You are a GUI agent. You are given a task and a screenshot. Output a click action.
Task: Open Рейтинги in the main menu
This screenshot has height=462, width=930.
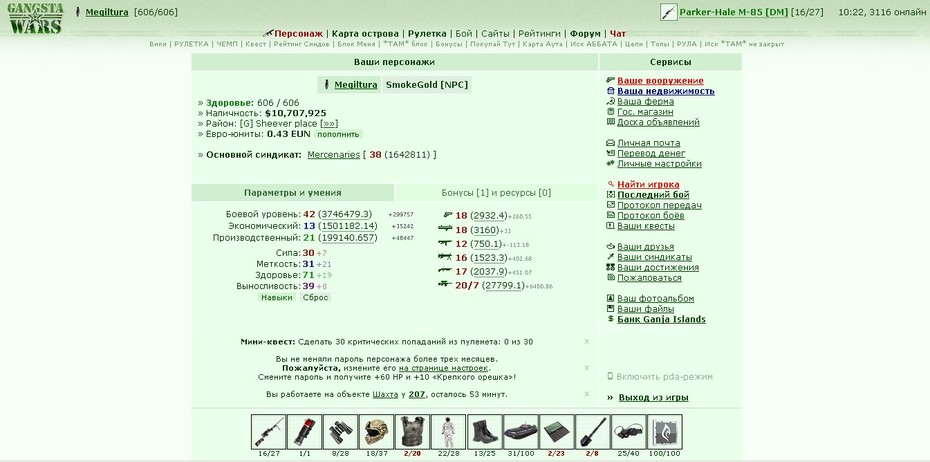539,34
